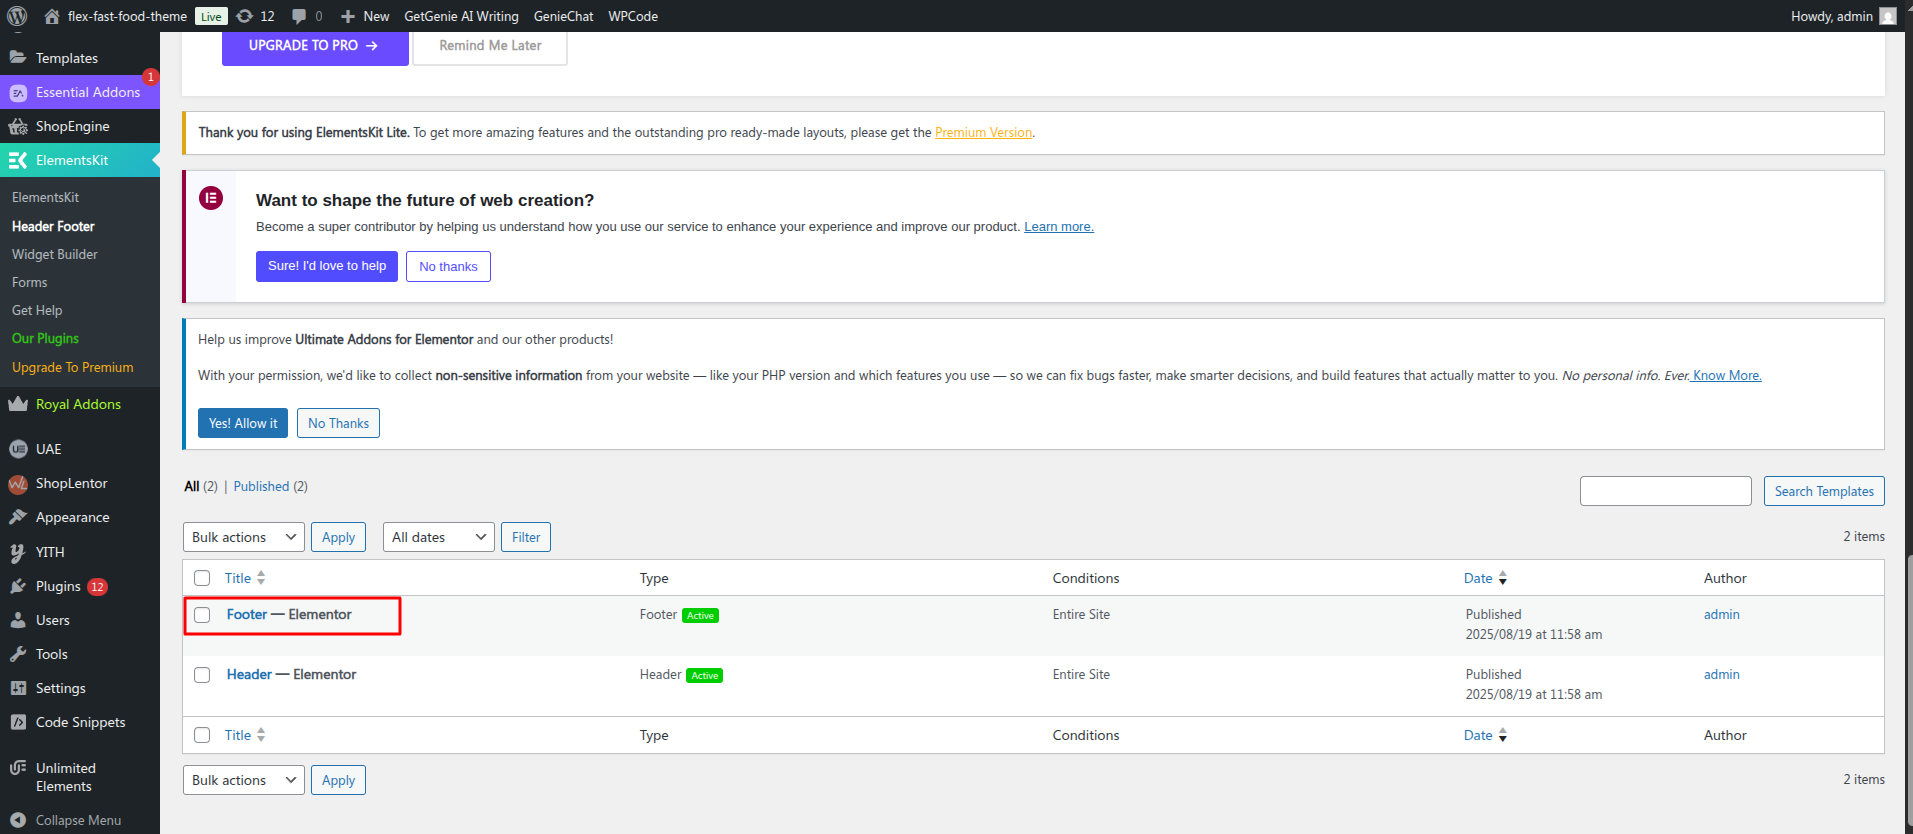Check the Header — Elementor row checkbox
This screenshot has height=834, width=1913.
202,675
